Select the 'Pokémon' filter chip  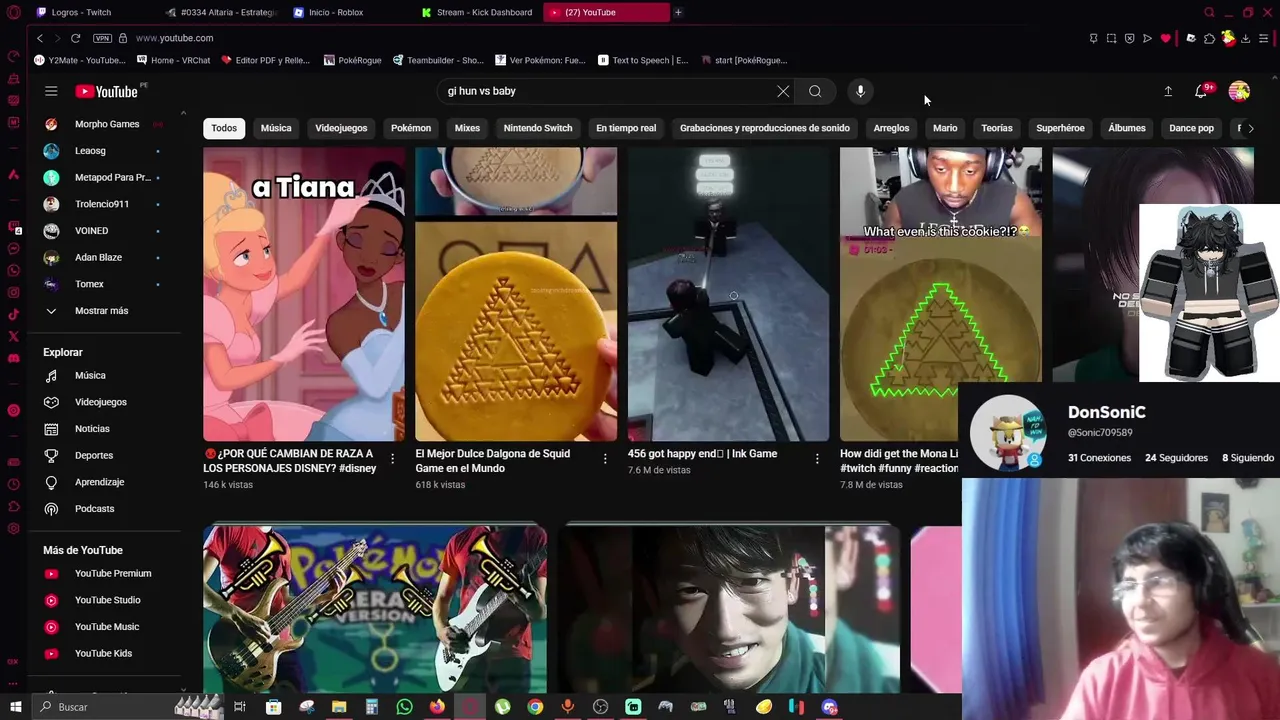(x=411, y=128)
